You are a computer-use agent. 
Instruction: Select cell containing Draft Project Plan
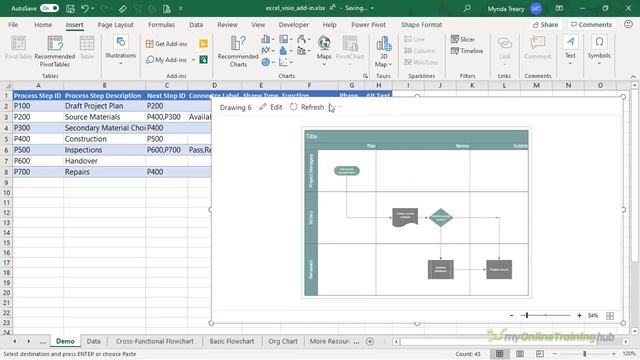pos(104,106)
